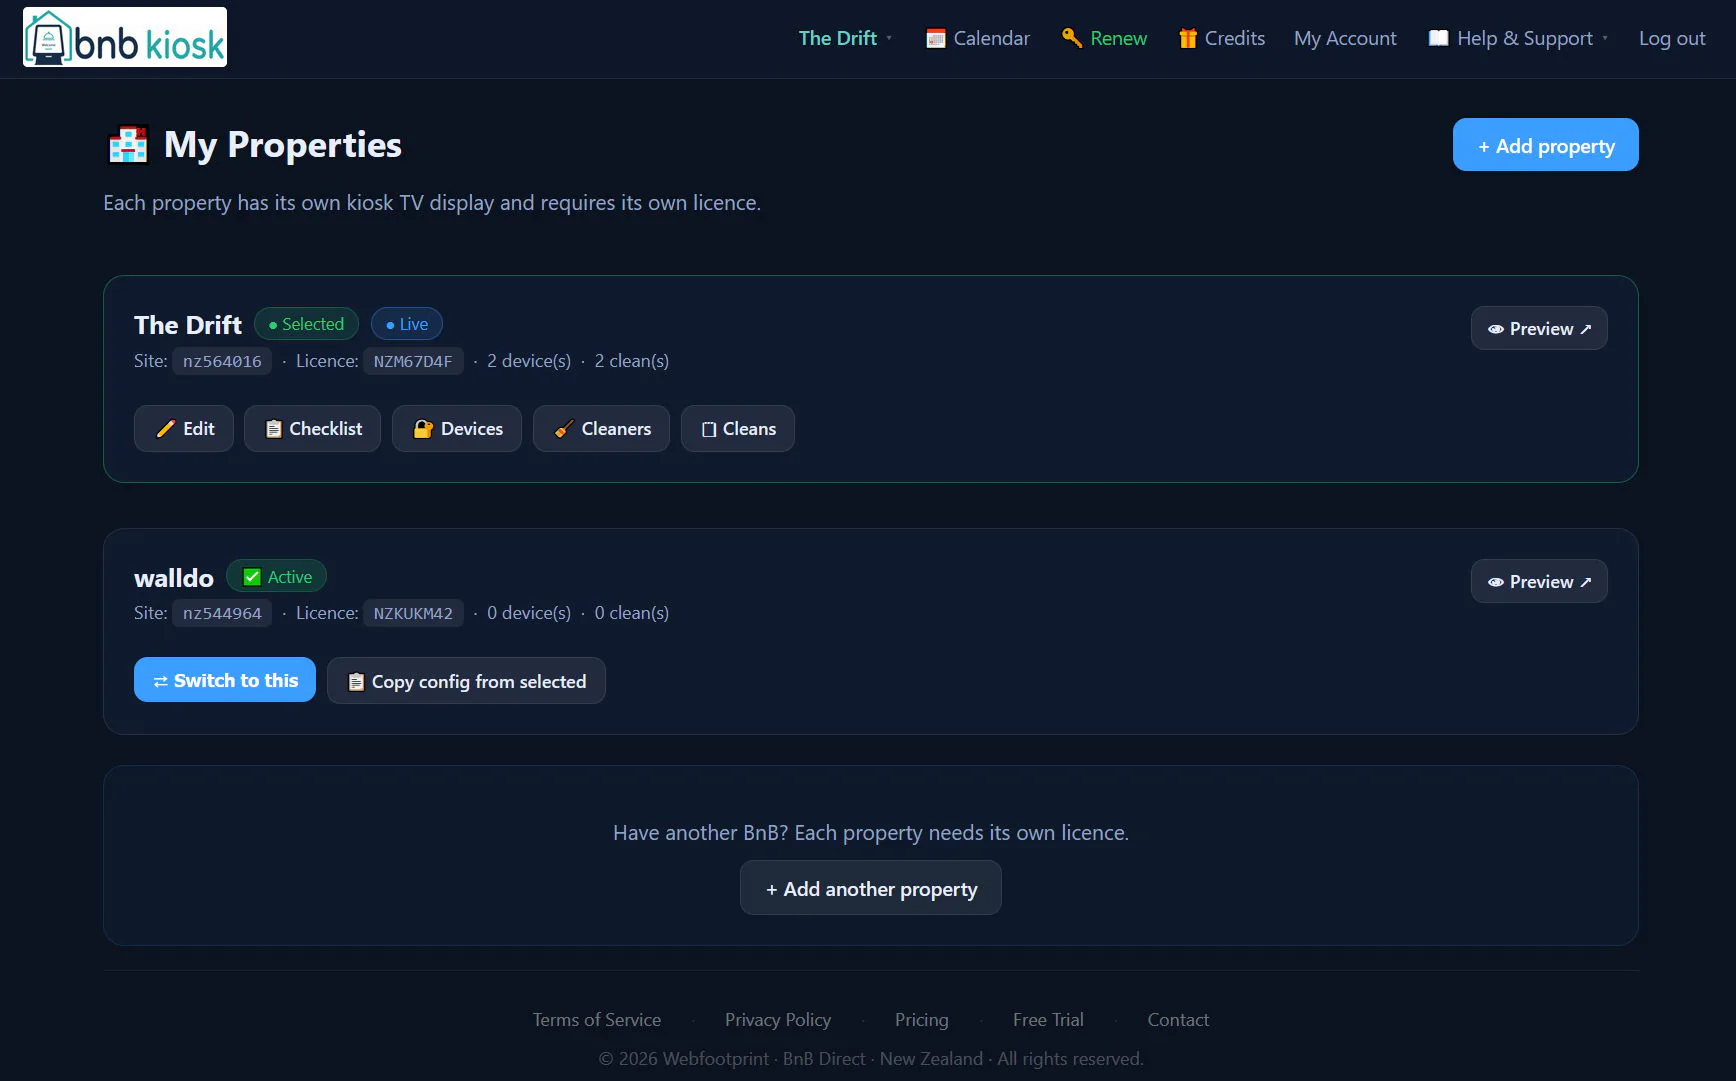Click the padlock icon on Devices button
Viewport: 1736px width, 1081px height.
(x=423, y=429)
